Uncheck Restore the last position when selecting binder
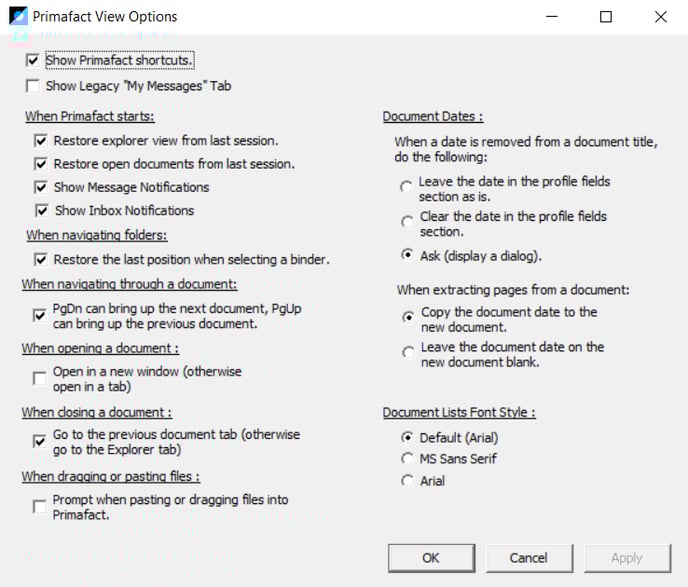The image size is (688, 587). (x=41, y=260)
